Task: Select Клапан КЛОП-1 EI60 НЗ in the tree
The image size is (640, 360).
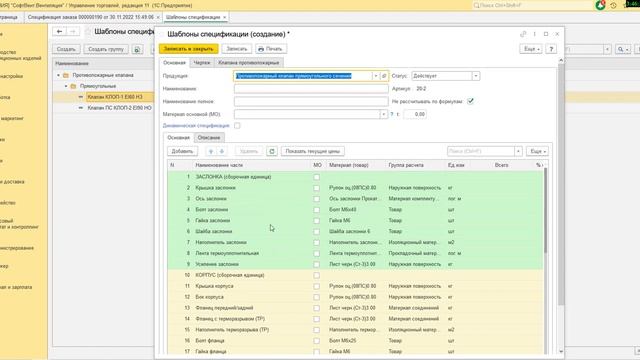Action: (x=115, y=97)
